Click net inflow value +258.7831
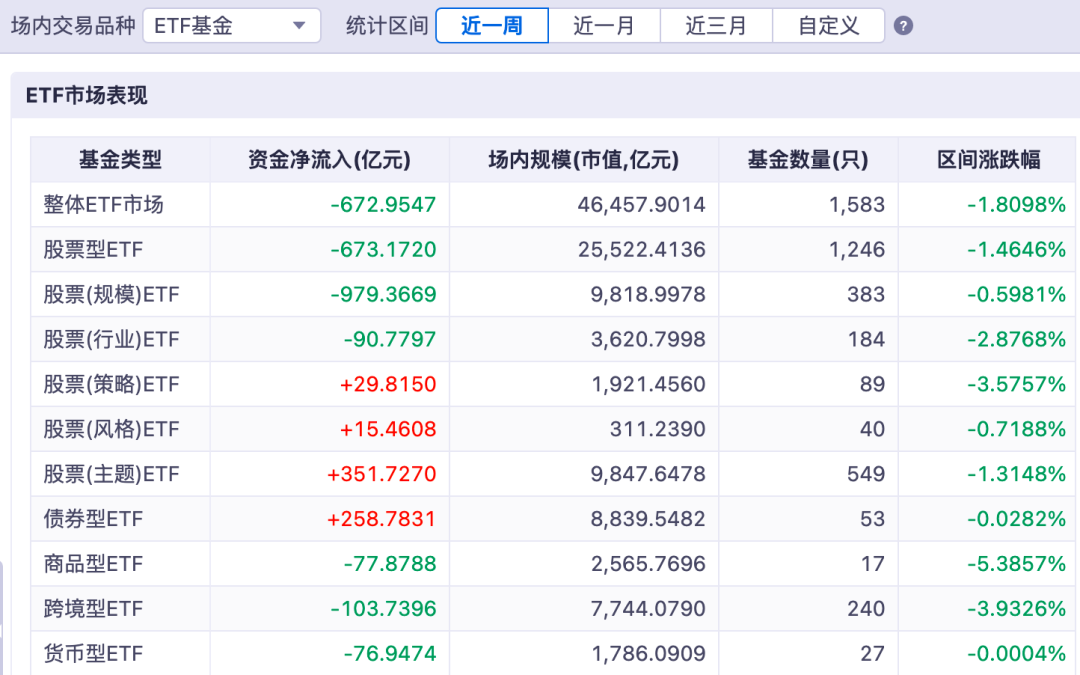Image resolution: width=1080 pixels, height=675 pixels. pos(382,519)
